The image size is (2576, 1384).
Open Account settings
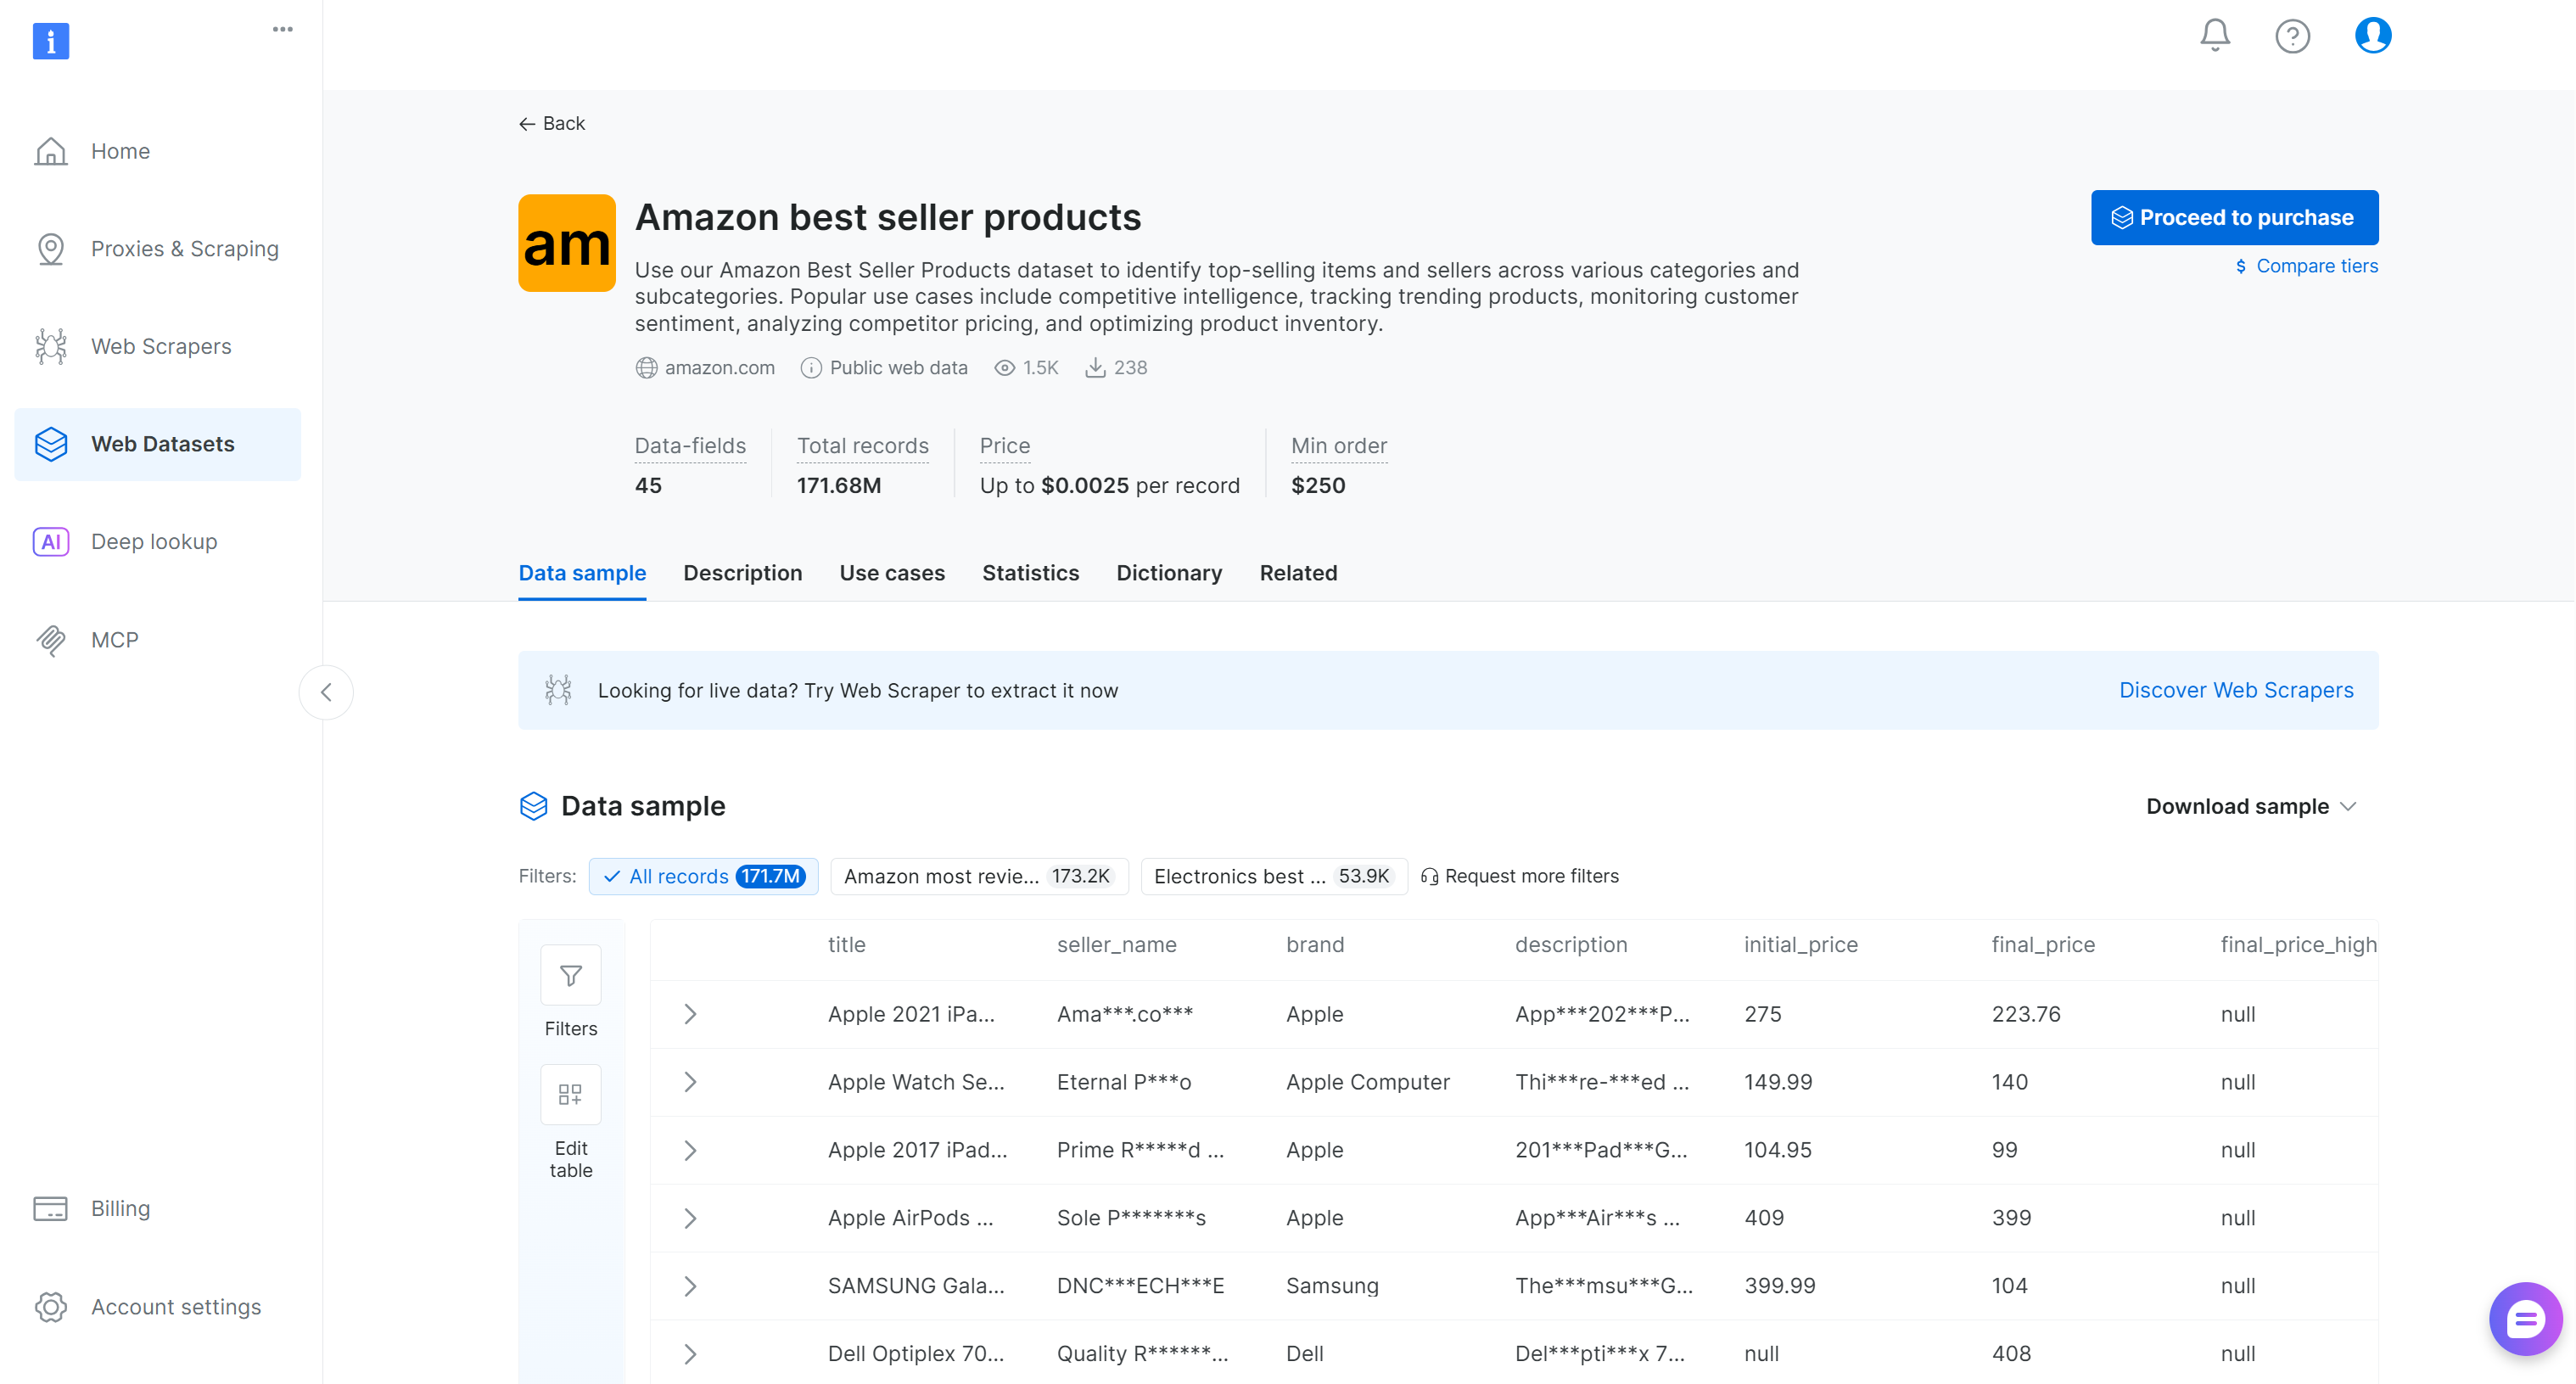point(176,1306)
